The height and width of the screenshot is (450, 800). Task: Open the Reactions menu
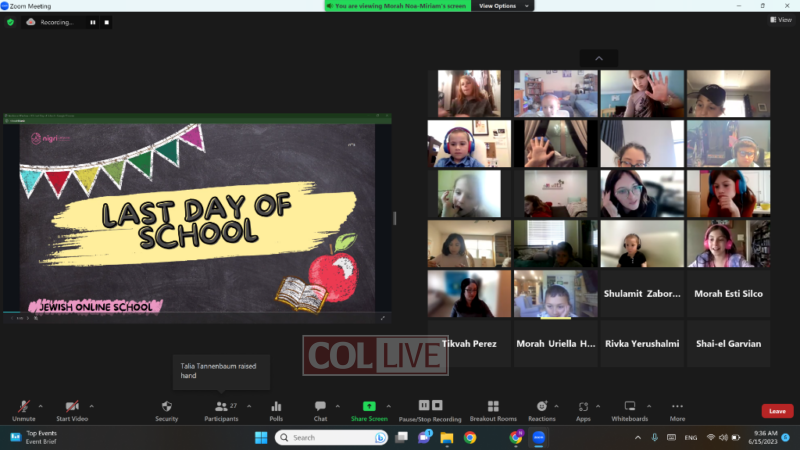tap(541, 410)
